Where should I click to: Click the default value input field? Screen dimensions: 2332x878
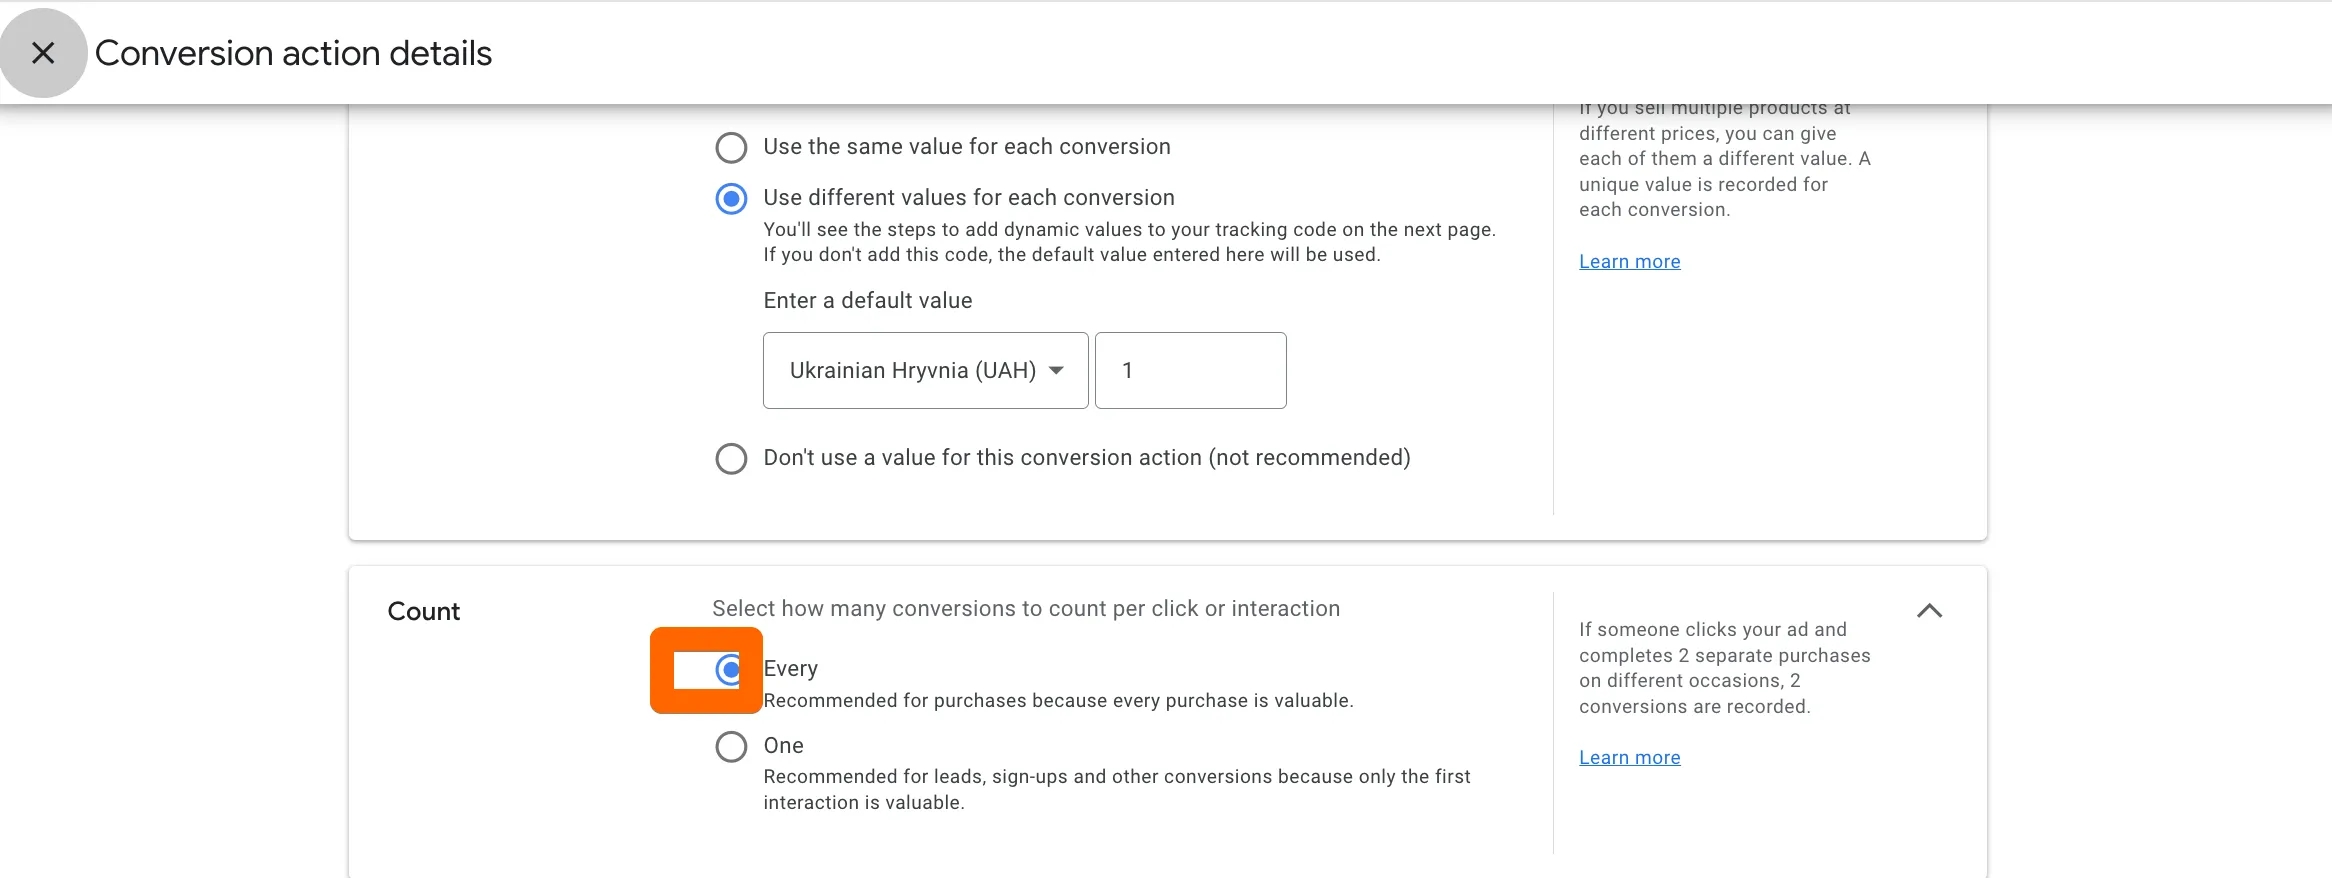(1190, 371)
